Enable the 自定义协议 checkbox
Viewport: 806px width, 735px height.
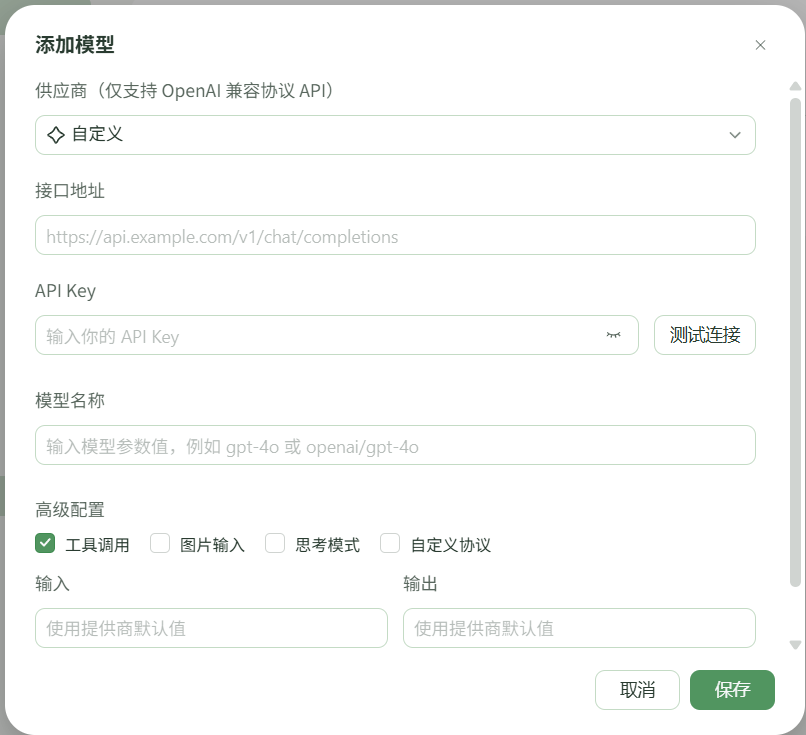(x=390, y=543)
